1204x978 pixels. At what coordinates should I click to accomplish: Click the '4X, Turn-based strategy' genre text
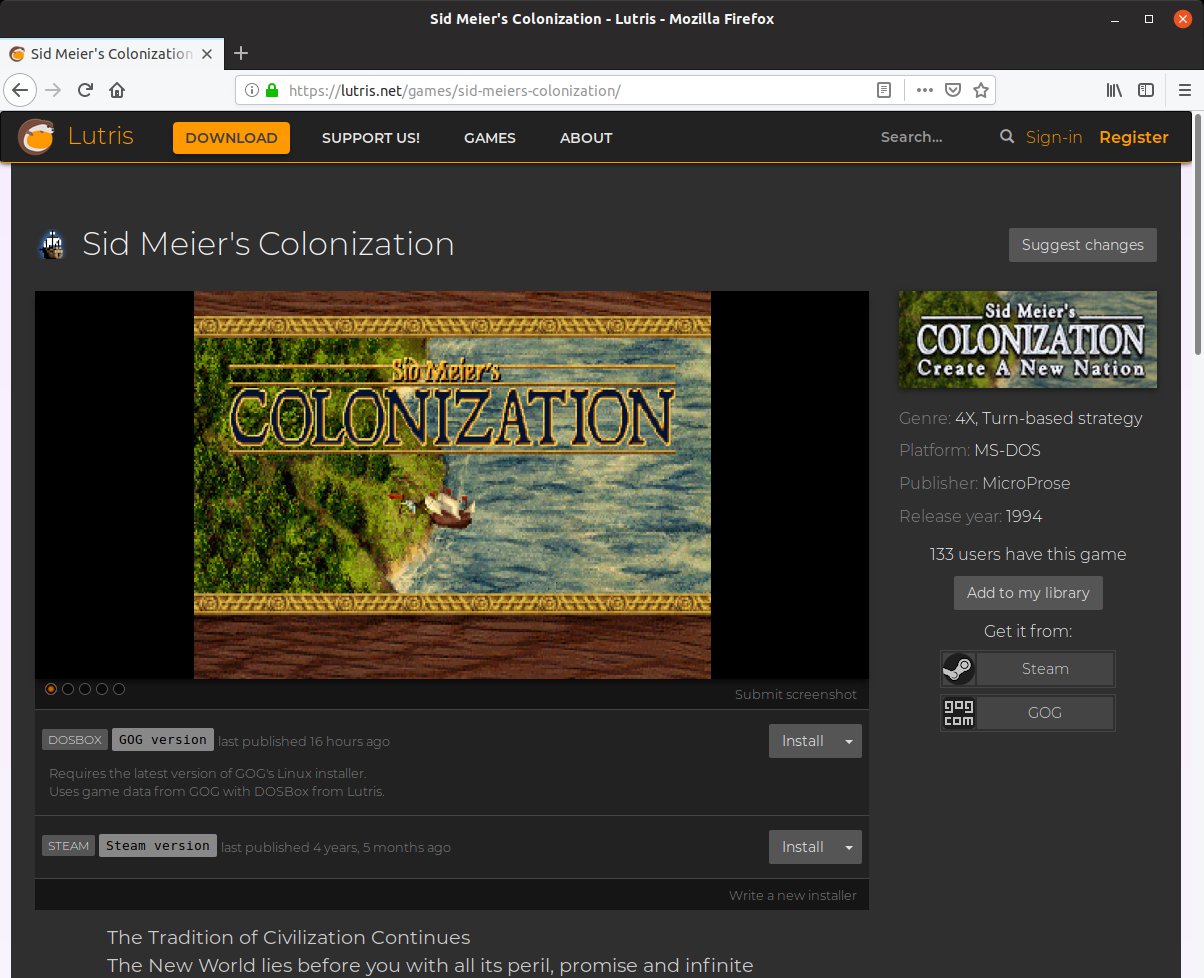point(1048,418)
